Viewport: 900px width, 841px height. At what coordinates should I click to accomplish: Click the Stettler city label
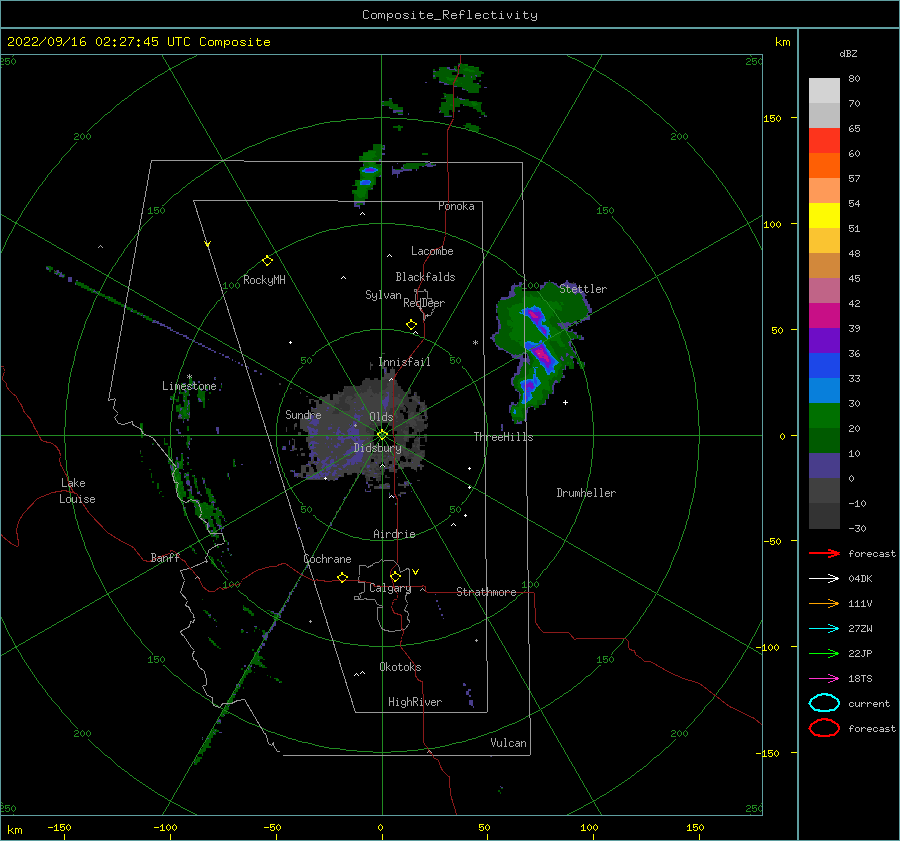(x=583, y=289)
